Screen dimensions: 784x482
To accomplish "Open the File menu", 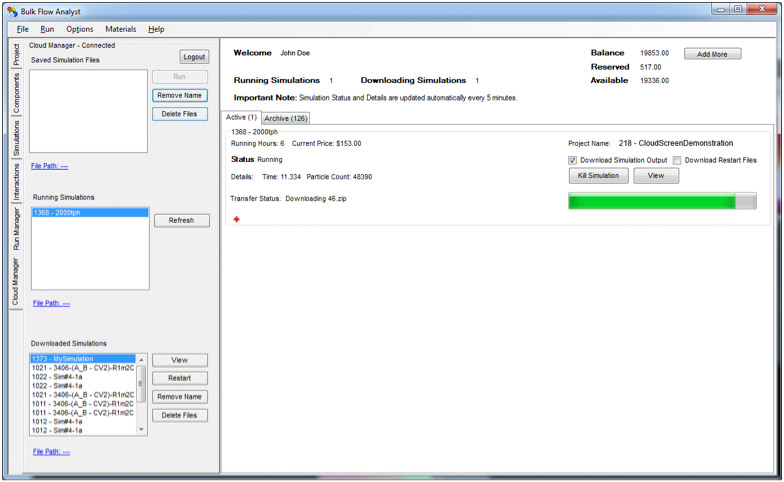I will (x=22, y=29).
